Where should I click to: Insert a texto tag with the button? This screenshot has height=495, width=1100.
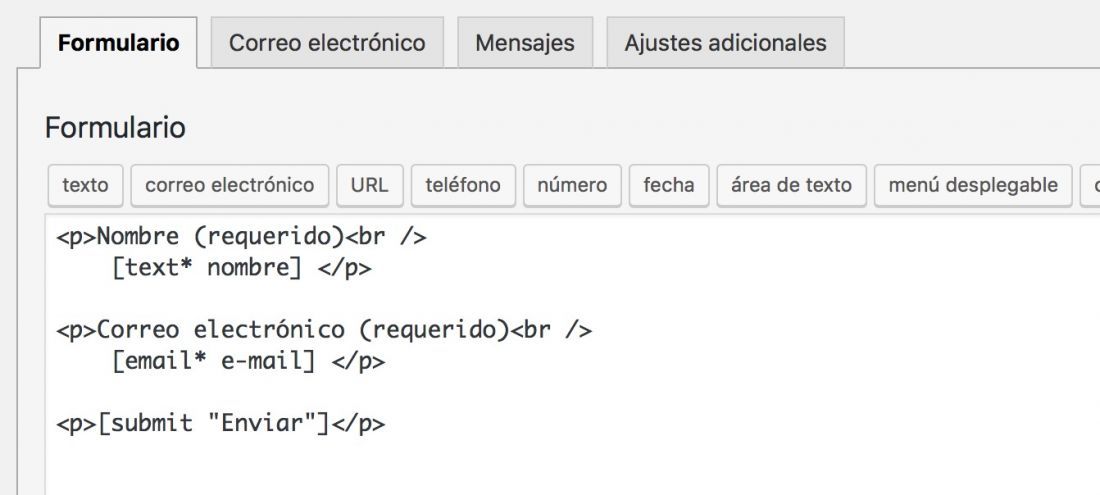point(86,186)
